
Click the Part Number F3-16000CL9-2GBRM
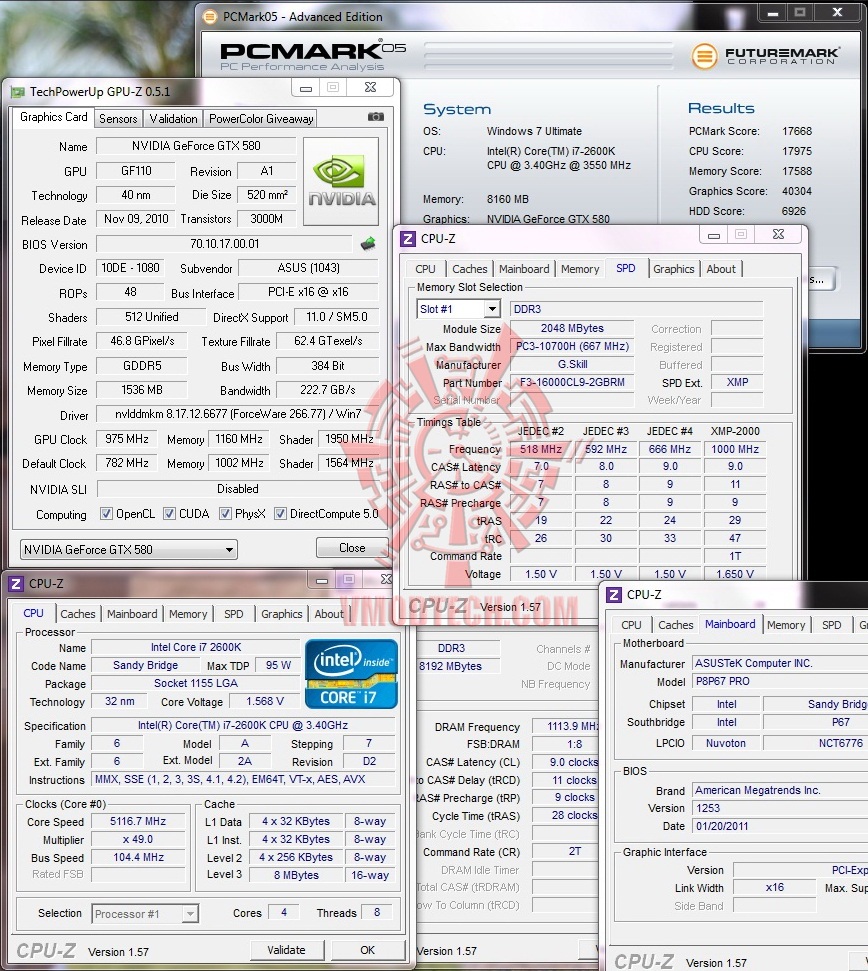click(572, 382)
